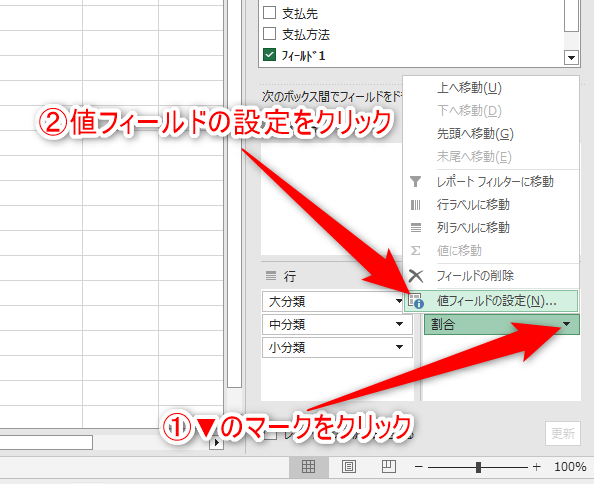This screenshot has height=484, width=594.
Task: Select 上へ移動(U) from the context menu
Action: pos(469,88)
